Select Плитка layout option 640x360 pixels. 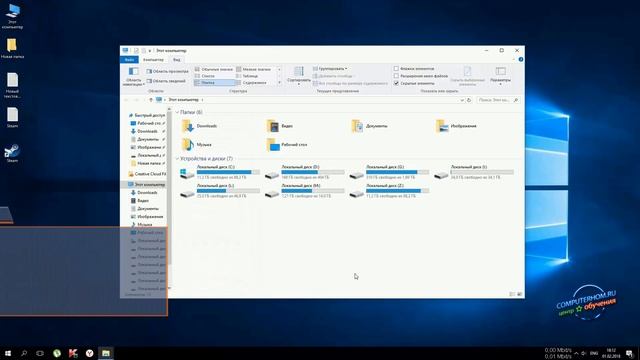coord(214,82)
